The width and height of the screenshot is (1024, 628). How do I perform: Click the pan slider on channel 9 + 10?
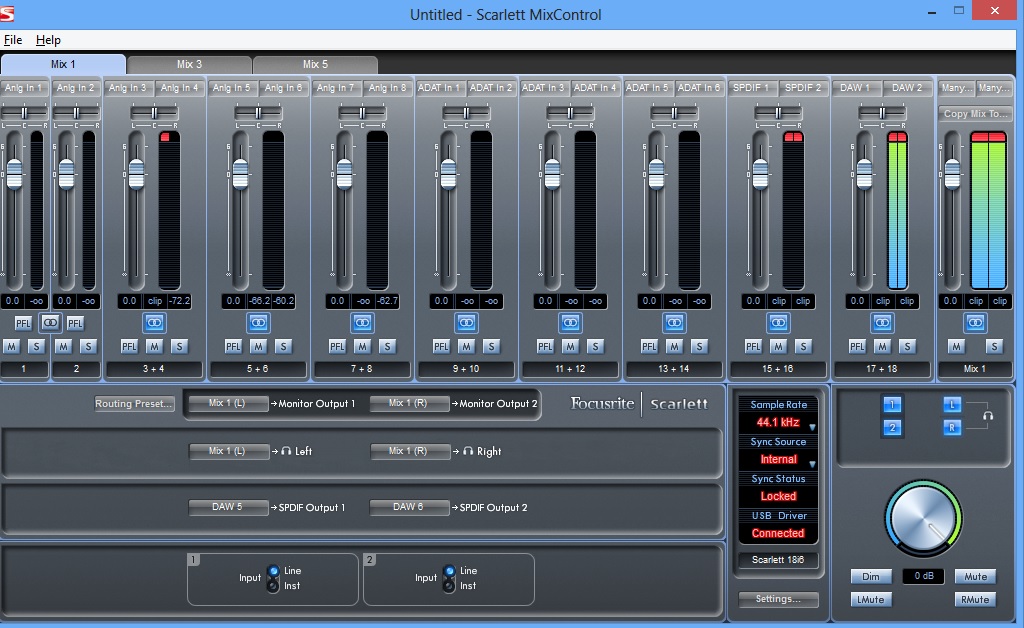point(466,113)
